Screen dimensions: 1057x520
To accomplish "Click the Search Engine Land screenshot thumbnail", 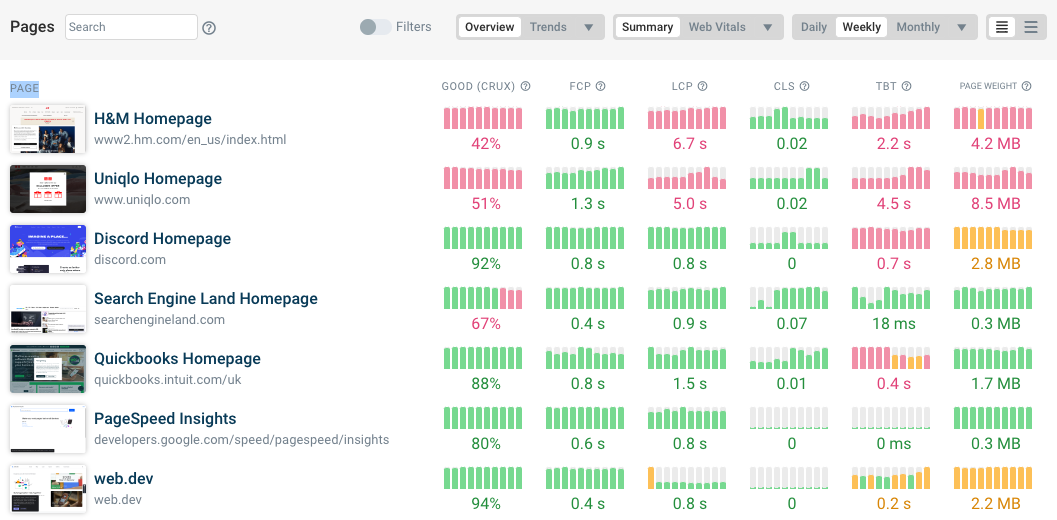I will 48,309.
